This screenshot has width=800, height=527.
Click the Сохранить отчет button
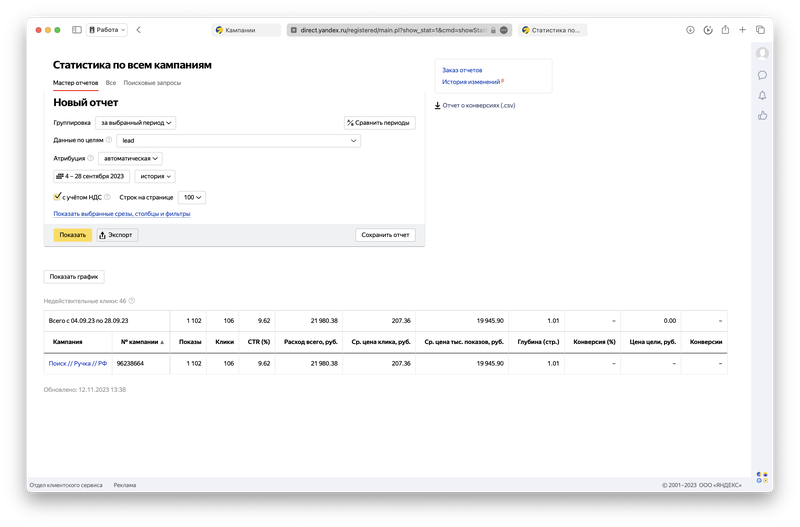pos(385,235)
